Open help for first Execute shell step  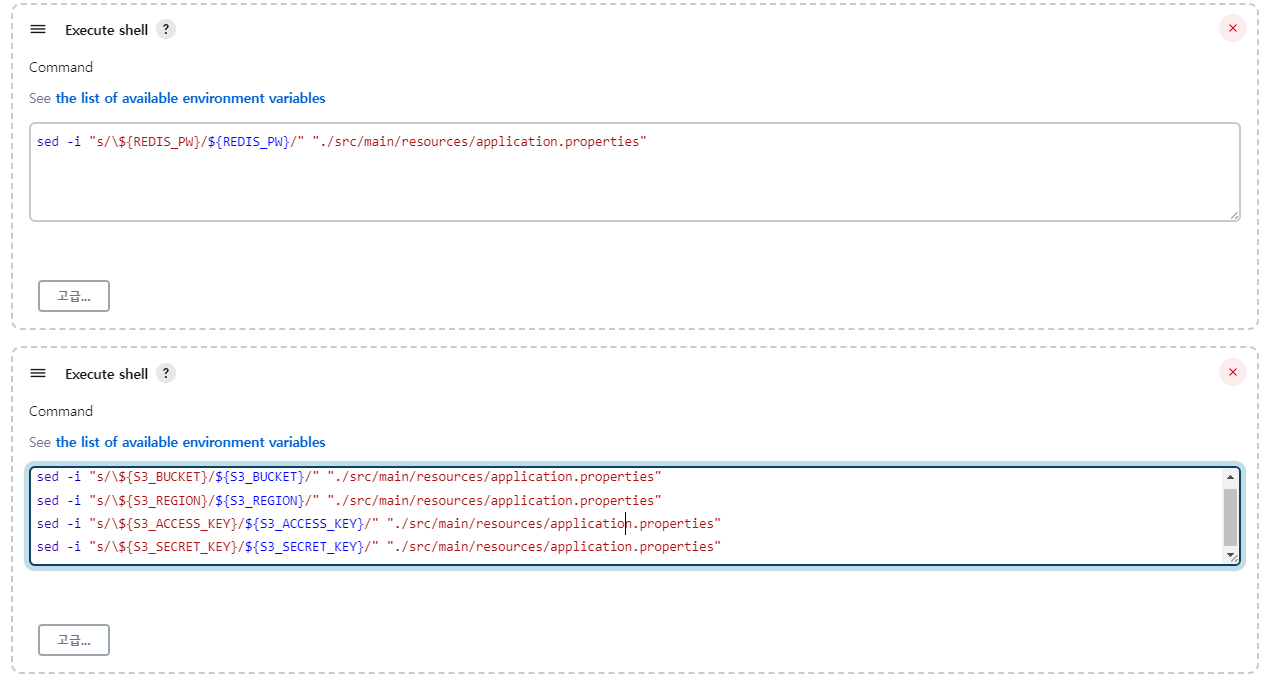point(166,29)
